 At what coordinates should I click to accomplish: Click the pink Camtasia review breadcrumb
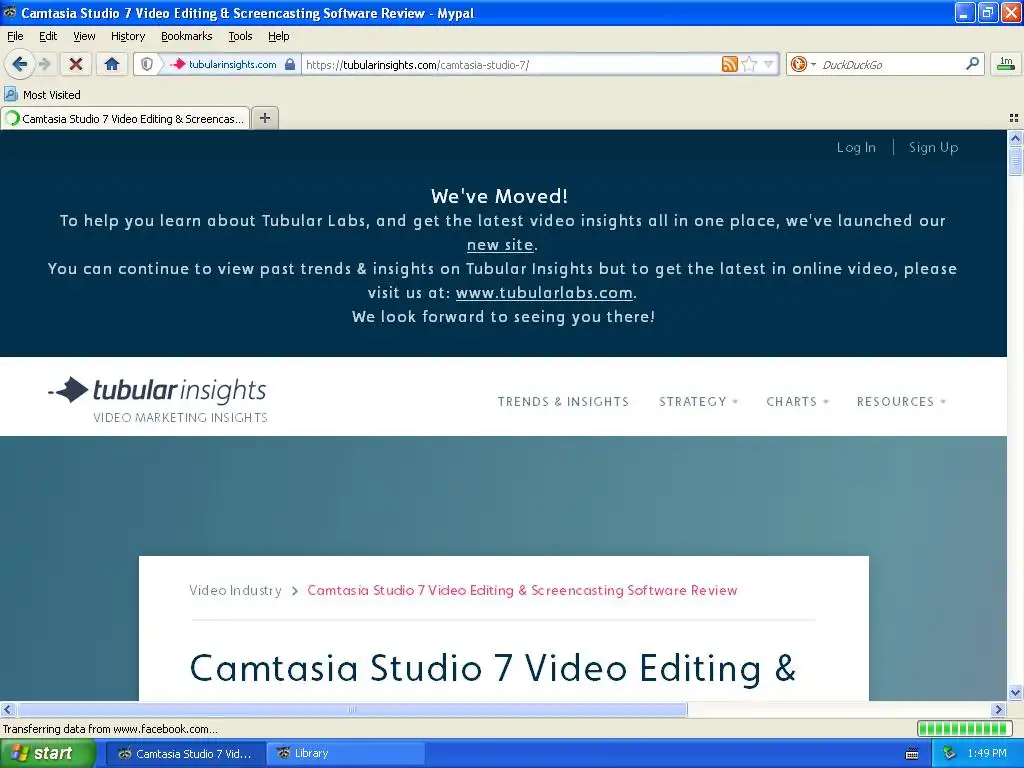click(x=522, y=590)
